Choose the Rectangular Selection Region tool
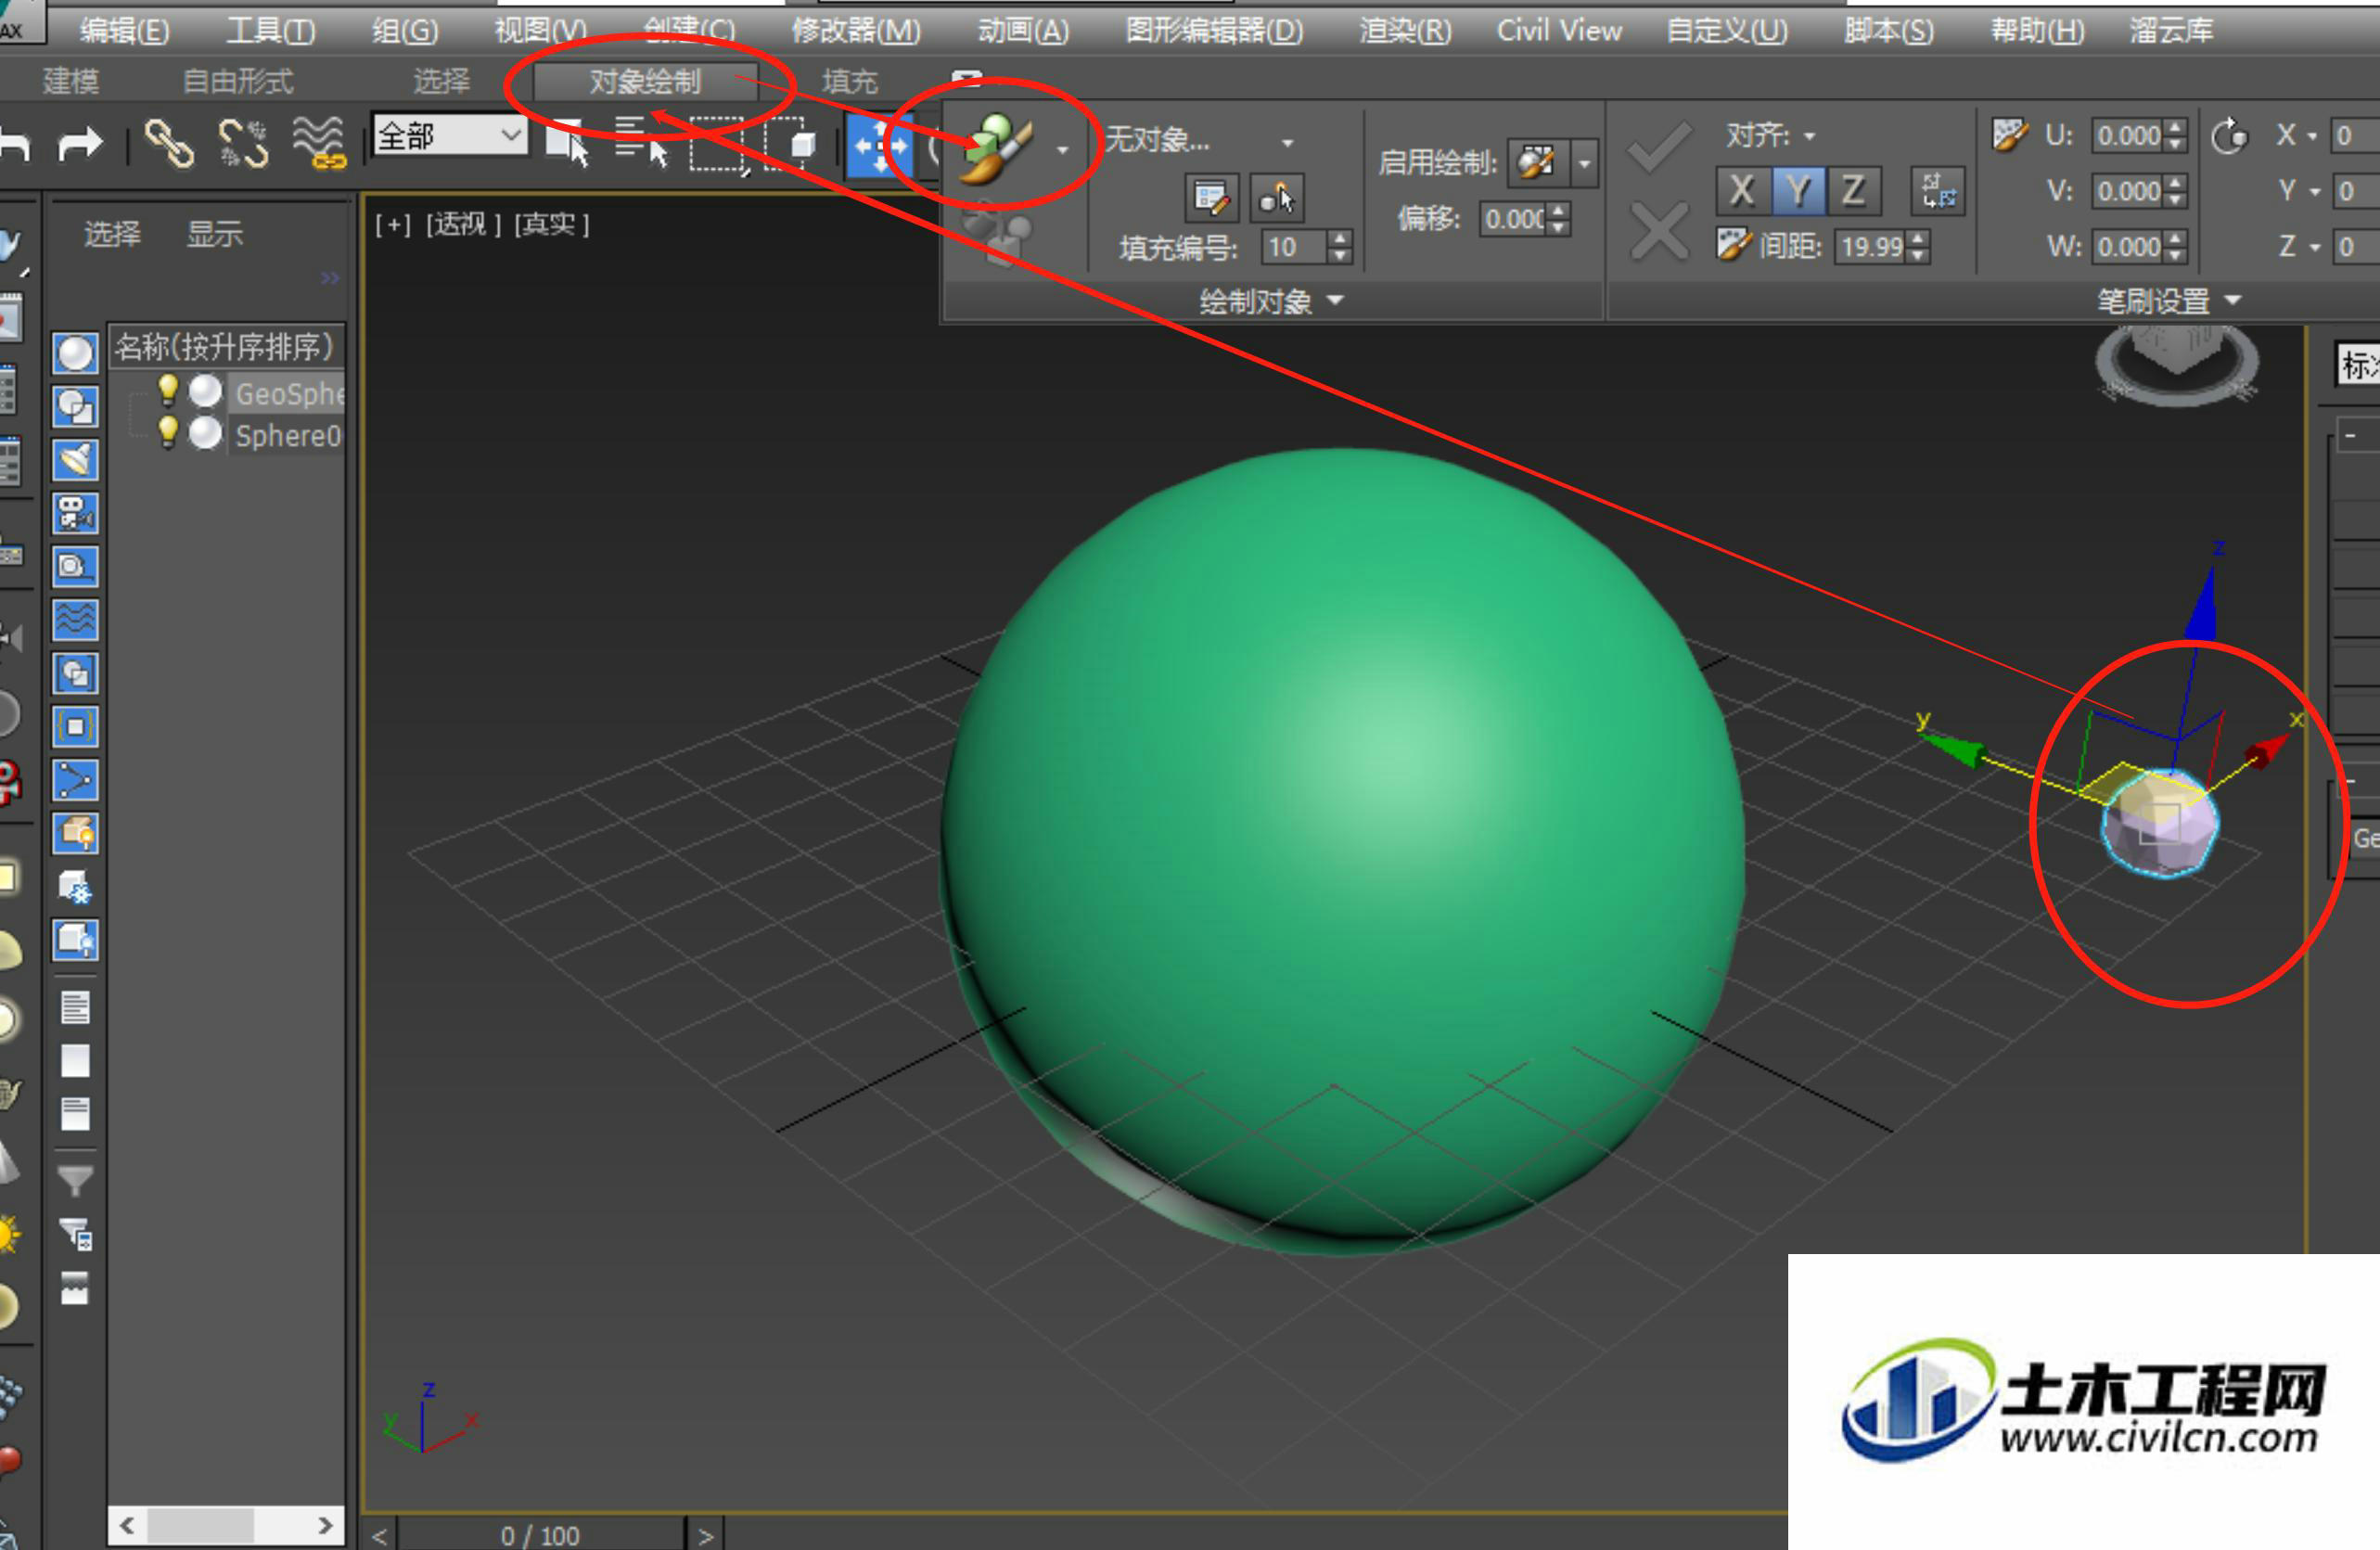This screenshot has height=1550, width=2380. click(x=717, y=144)
